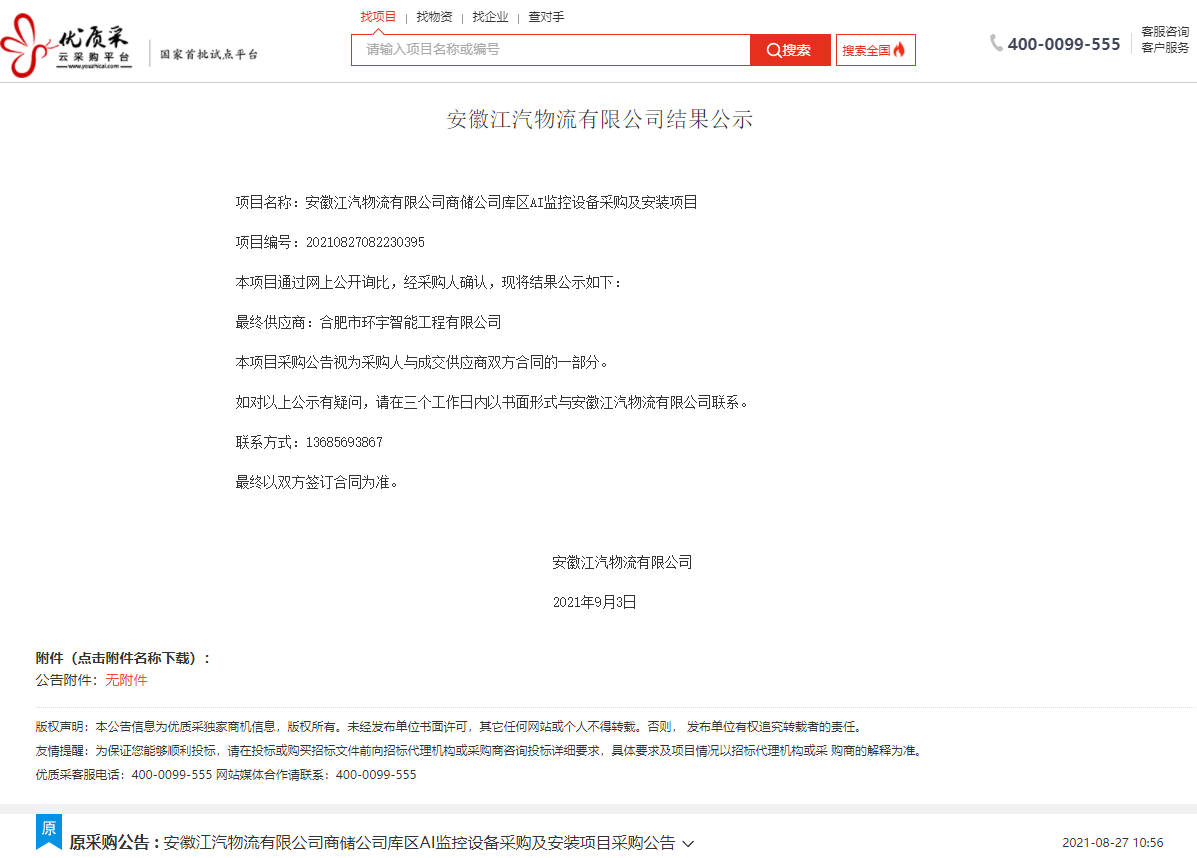Select the 找企业 tab
The image size is (1197, 858).
(x=490, y=16)
